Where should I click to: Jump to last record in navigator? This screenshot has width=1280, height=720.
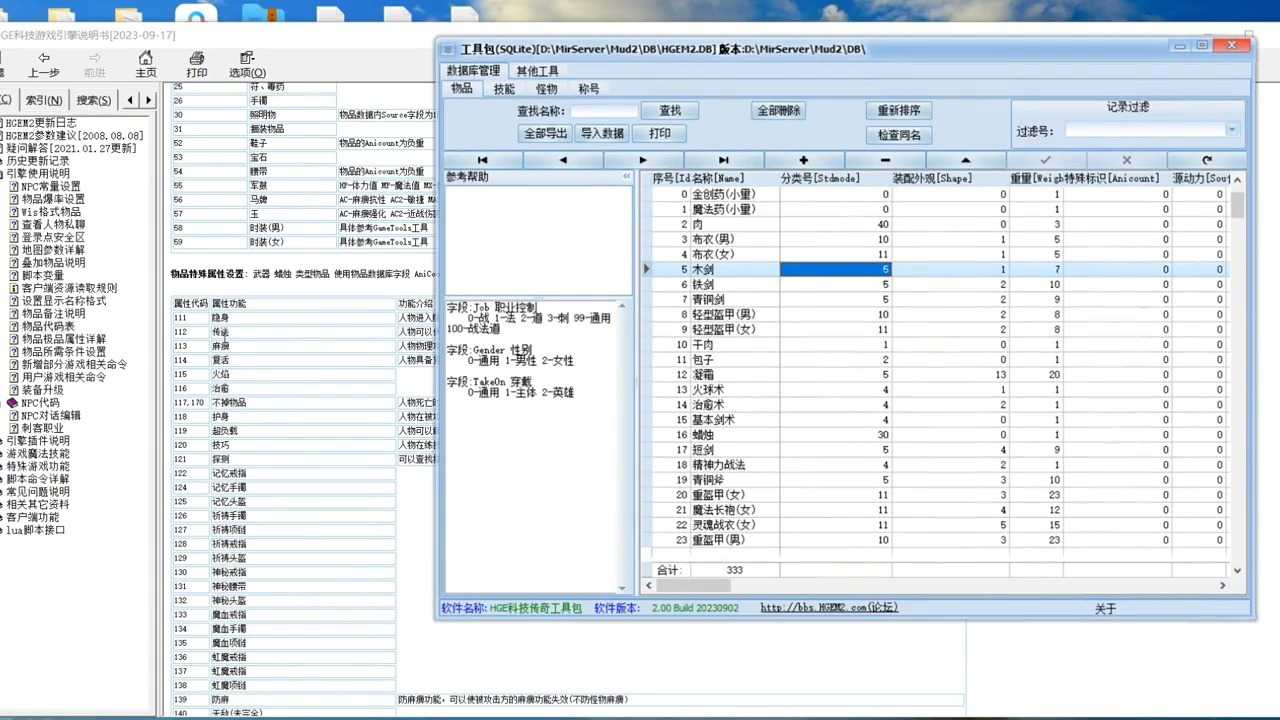[x=724, y=160]
